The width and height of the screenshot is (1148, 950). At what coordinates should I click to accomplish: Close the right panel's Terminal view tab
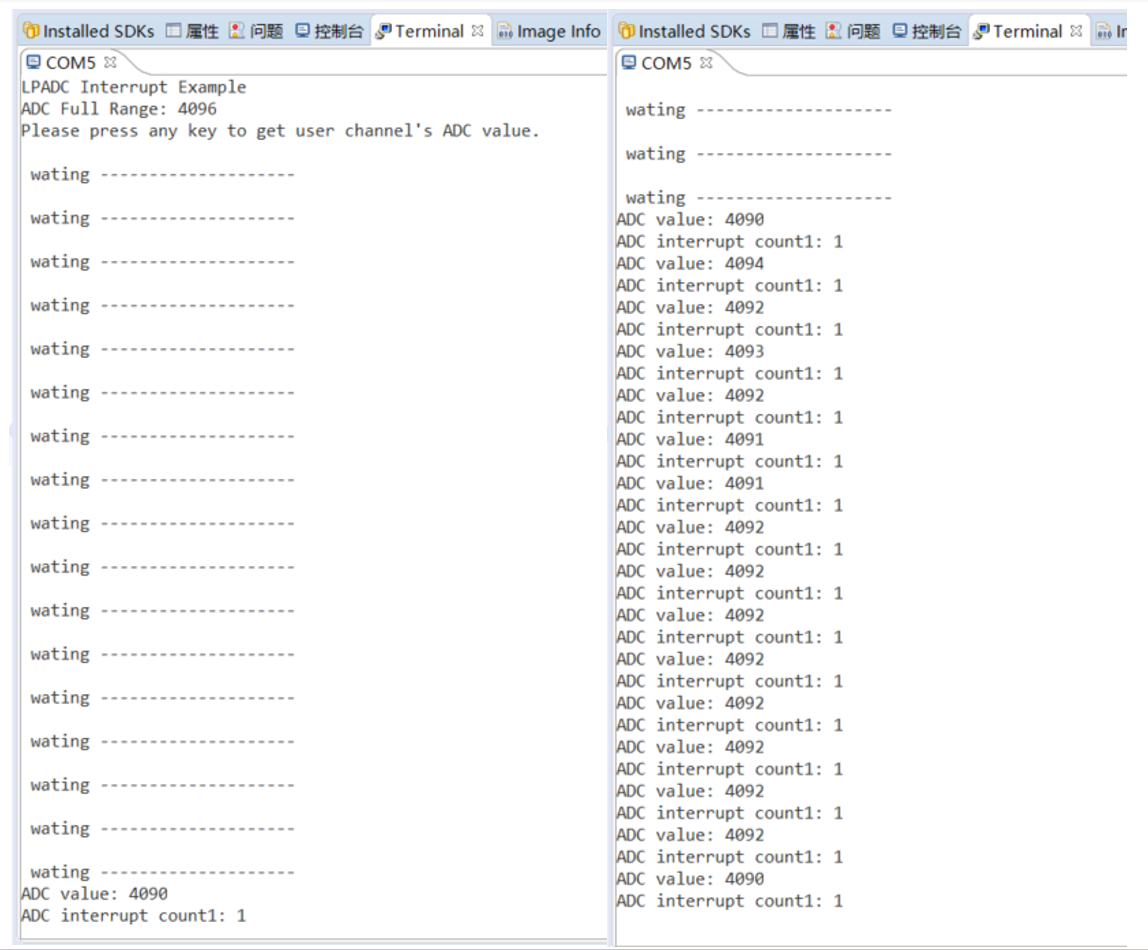pyautogui.click(x=1076, y=31)
